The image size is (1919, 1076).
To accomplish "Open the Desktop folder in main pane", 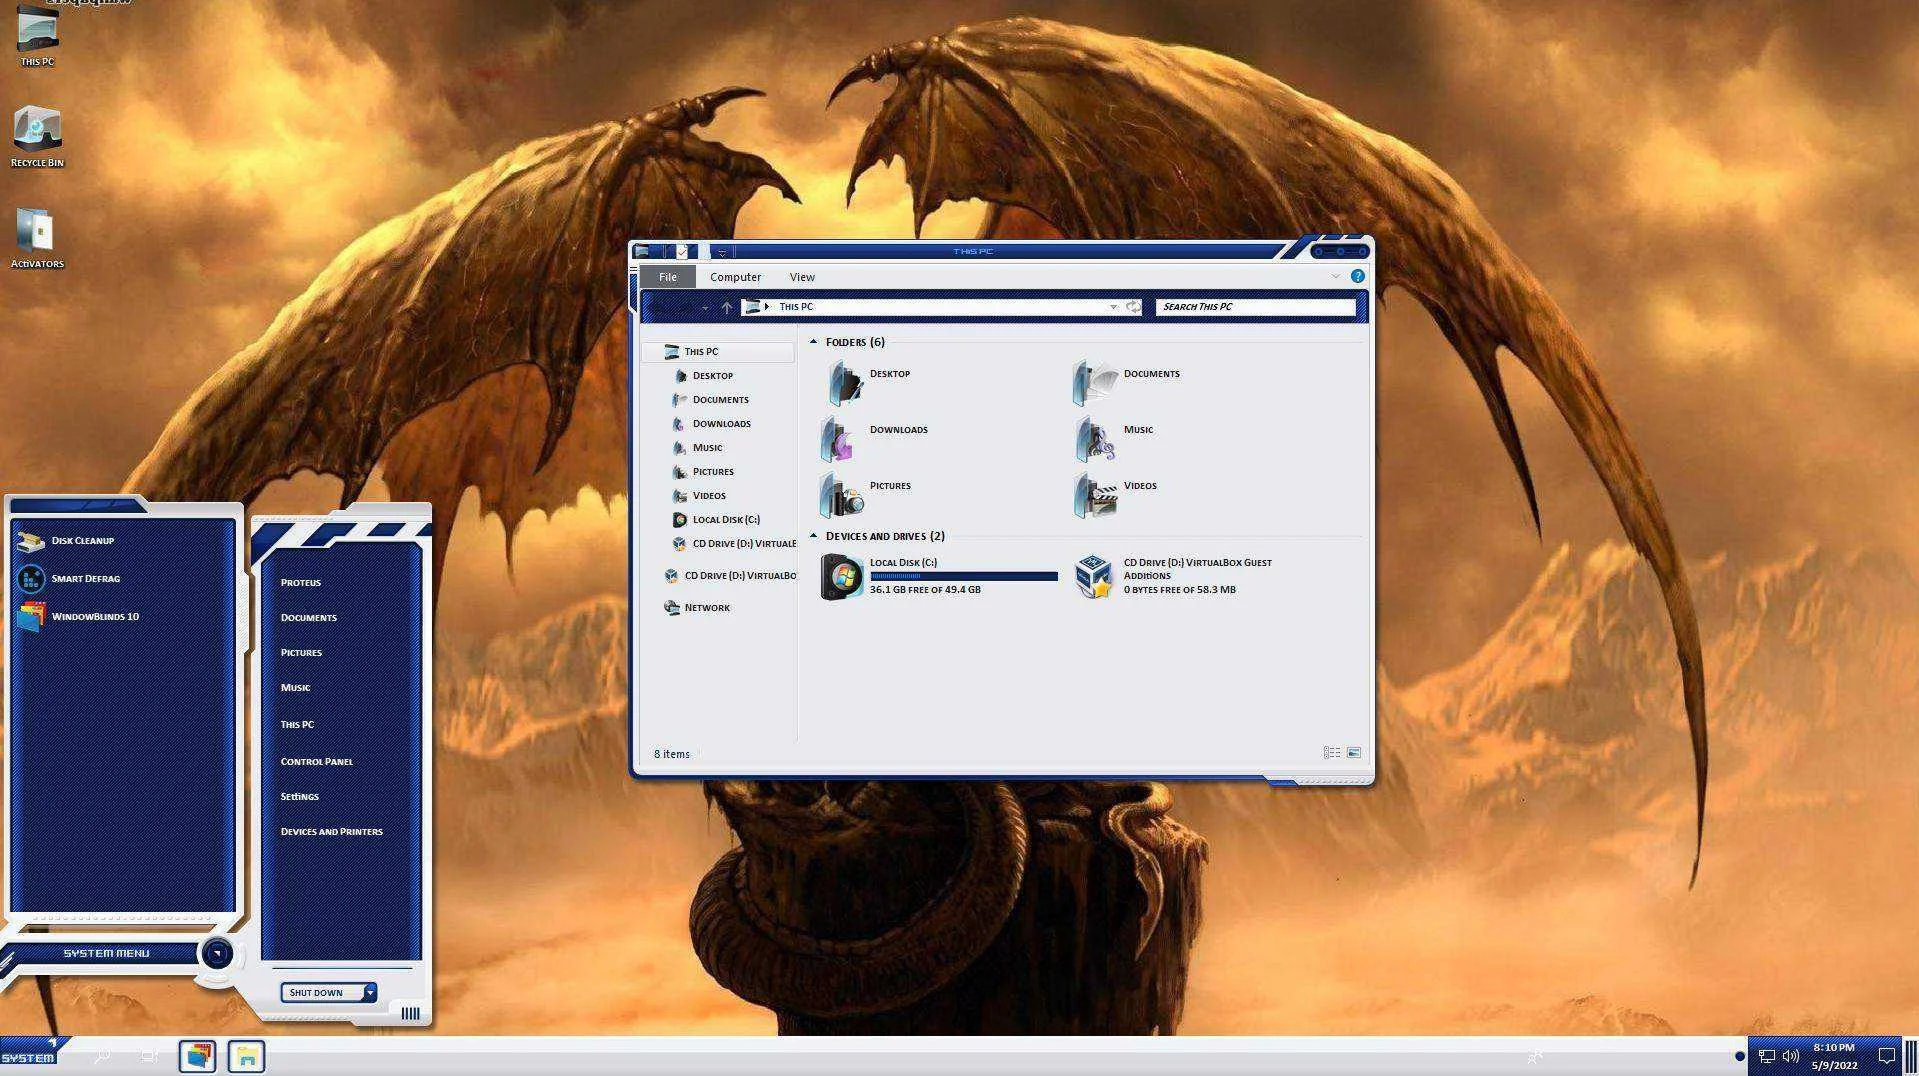I will coord(866,383).
